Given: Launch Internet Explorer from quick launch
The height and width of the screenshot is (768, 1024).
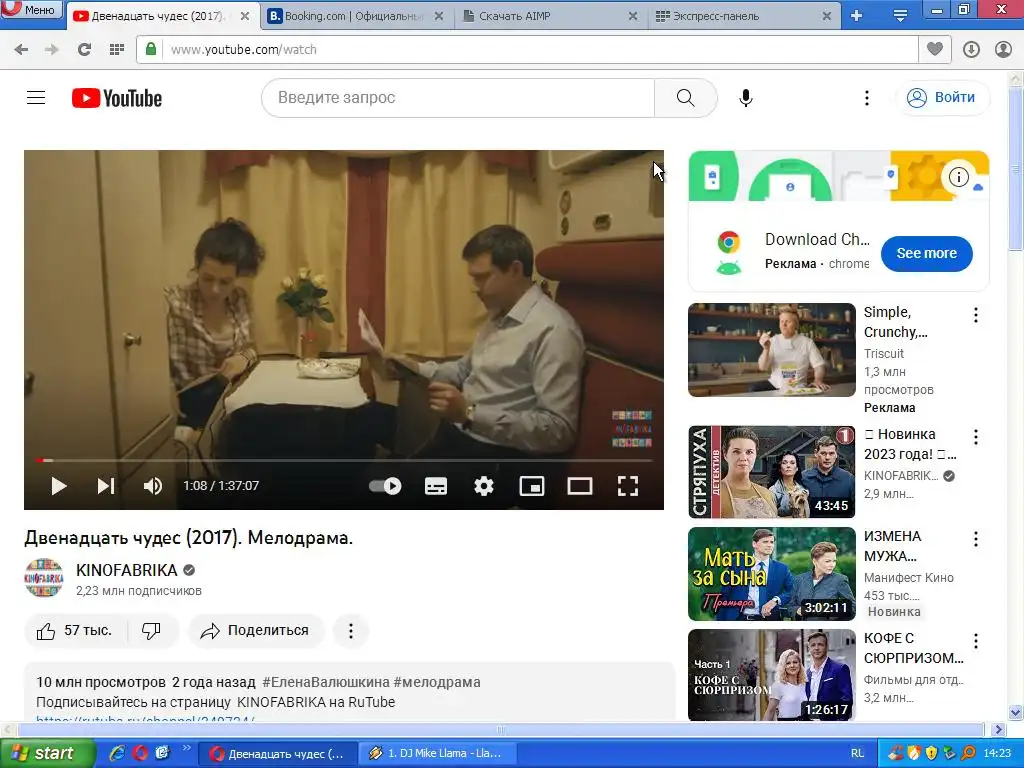Looking at the screenshot, I should tap(118, 753).
